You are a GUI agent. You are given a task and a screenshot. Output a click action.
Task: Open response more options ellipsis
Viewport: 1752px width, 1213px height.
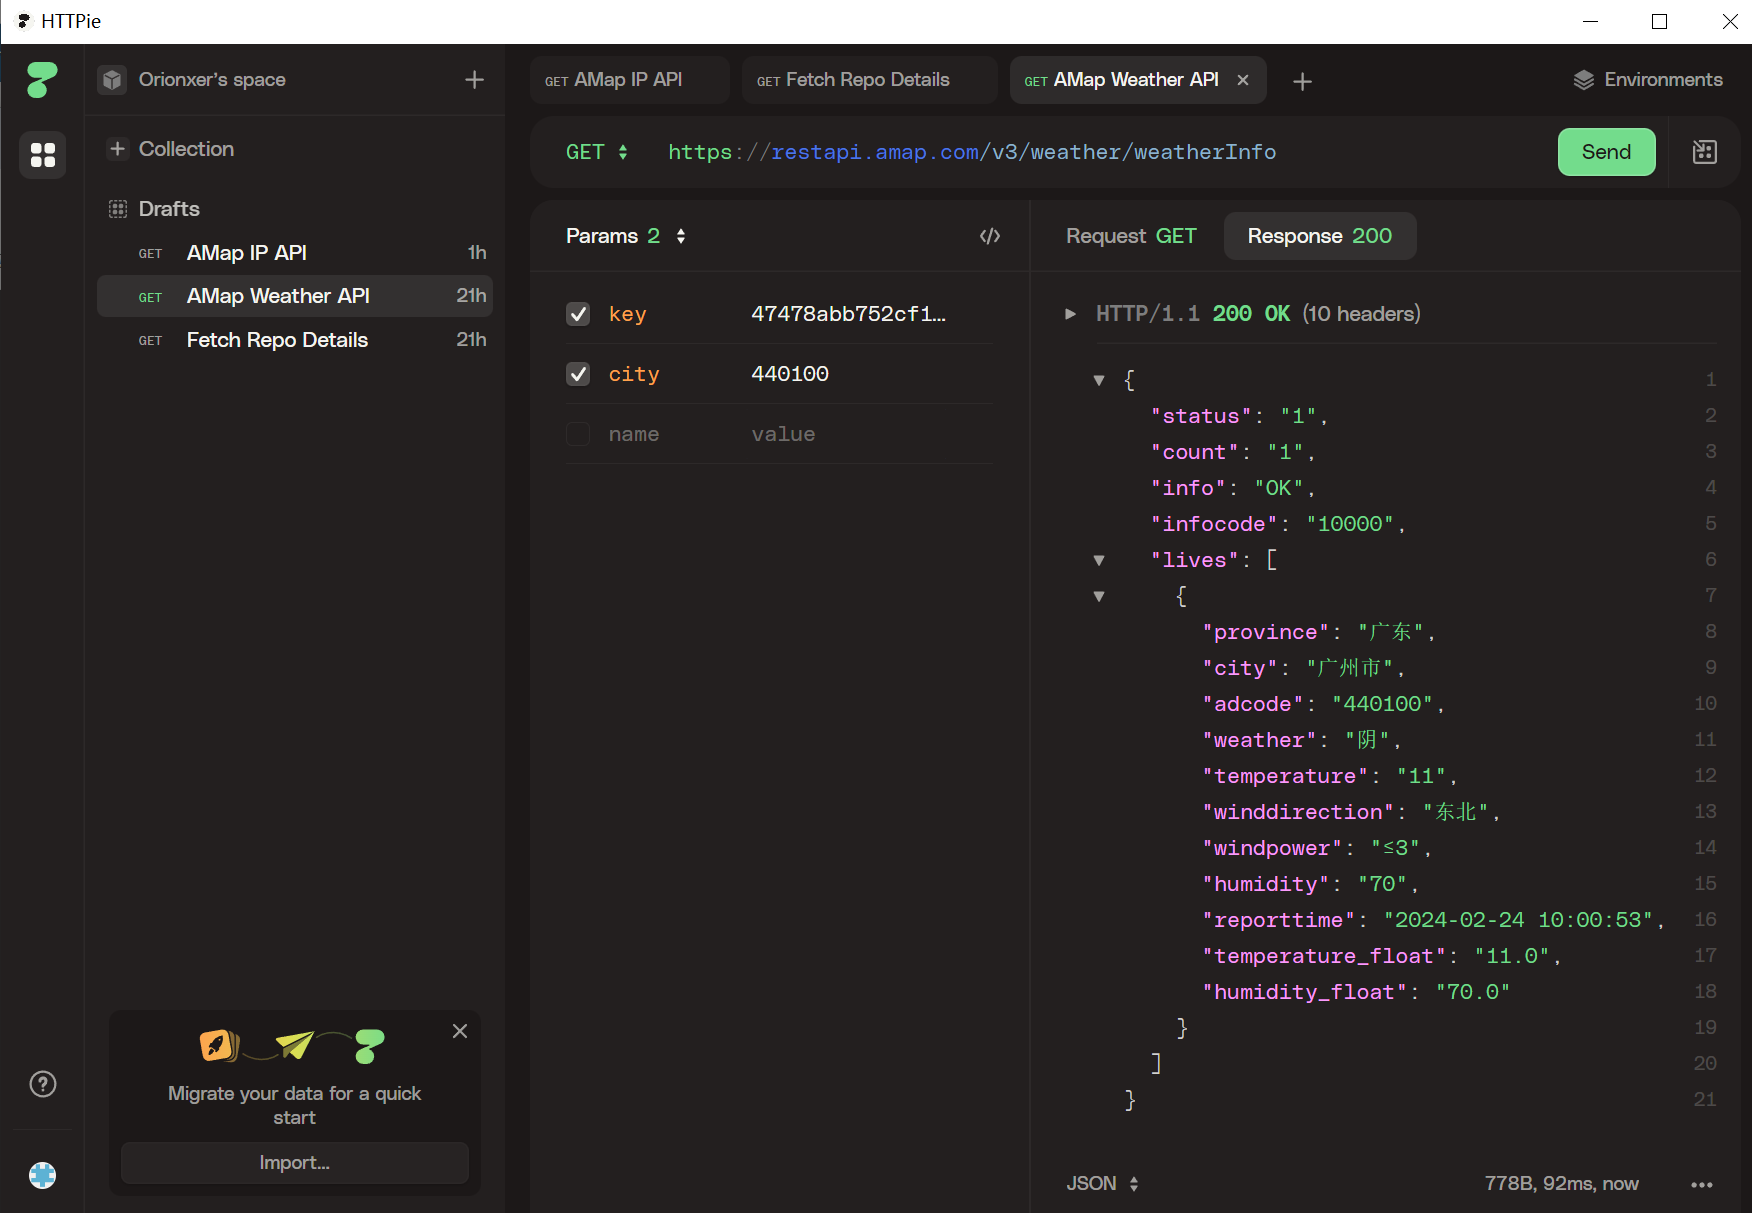click(x=1702, y=1184)
